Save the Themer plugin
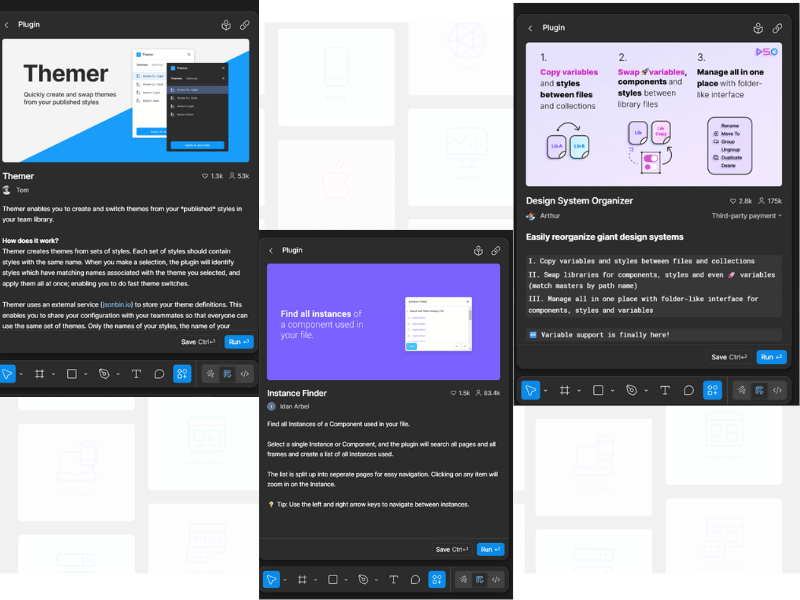This screenshot has width=800, height=600. pyautogui.click(x=198, y=342)
